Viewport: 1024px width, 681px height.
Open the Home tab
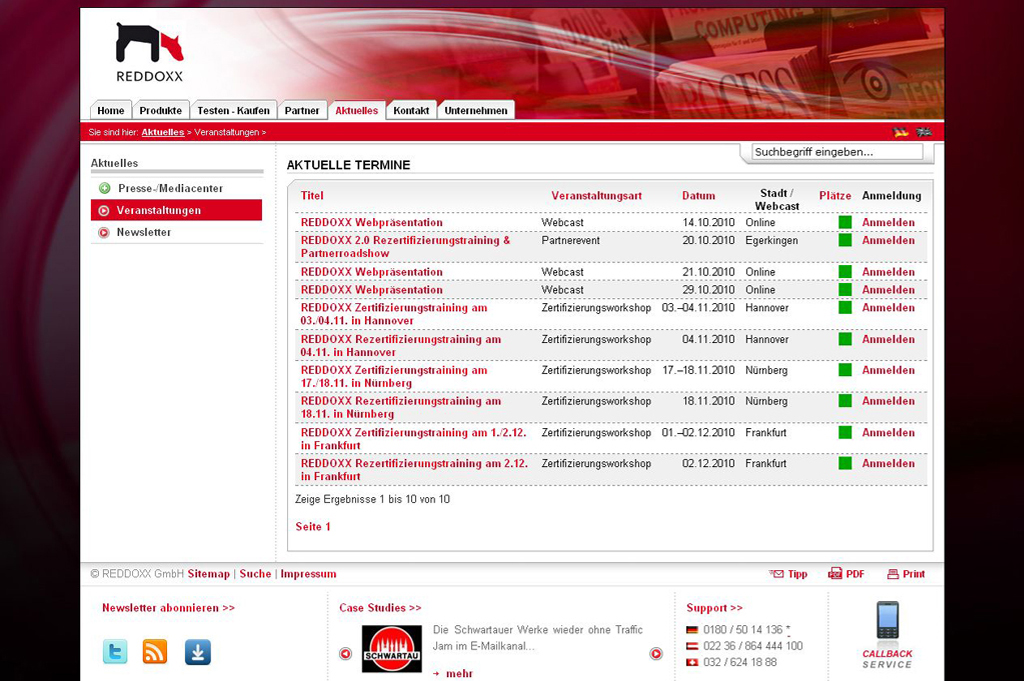click(x=110, y=110)
